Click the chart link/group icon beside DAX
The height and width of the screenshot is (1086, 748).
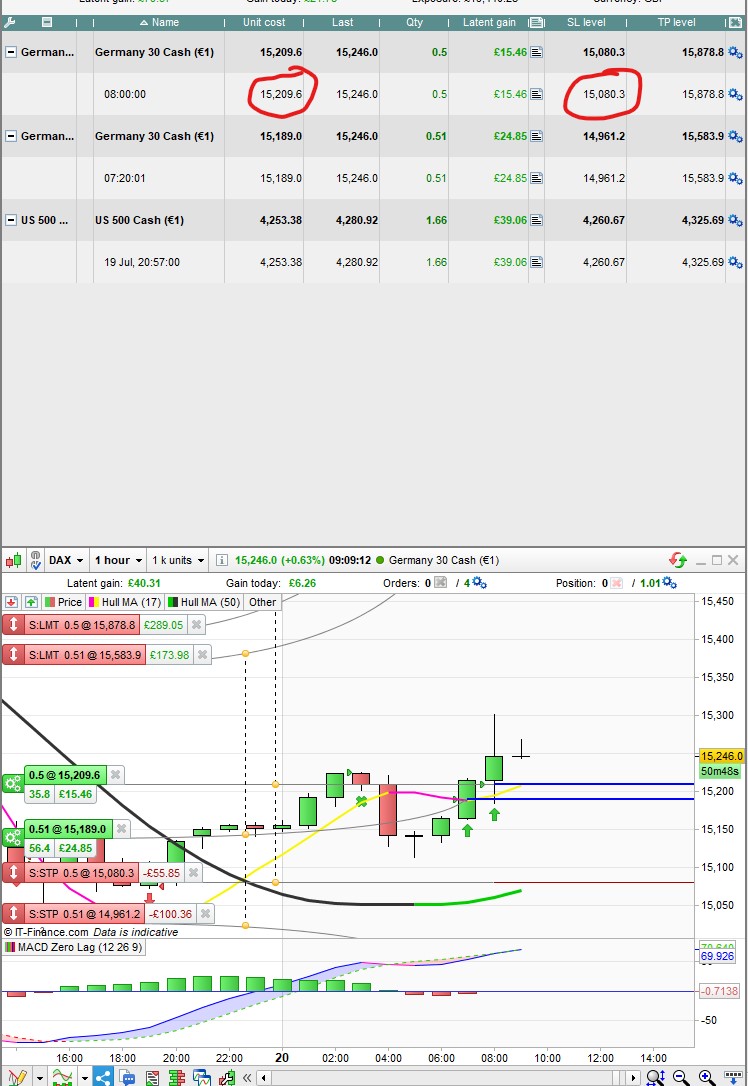[x=35, y=560]
